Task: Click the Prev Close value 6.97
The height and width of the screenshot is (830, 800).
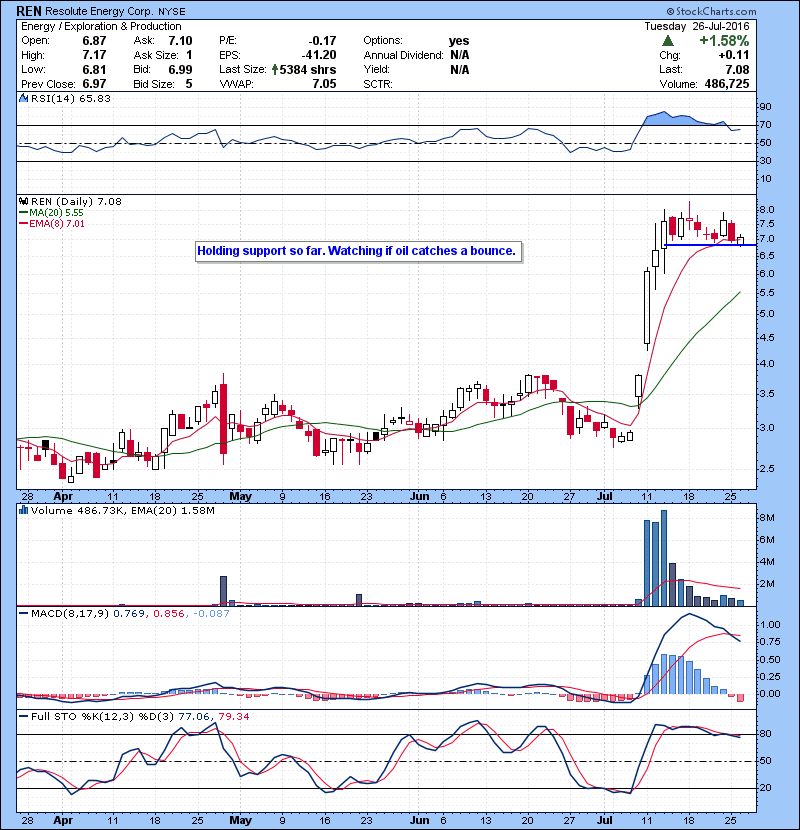Action: pyautogui.click(x=94, y=84)
